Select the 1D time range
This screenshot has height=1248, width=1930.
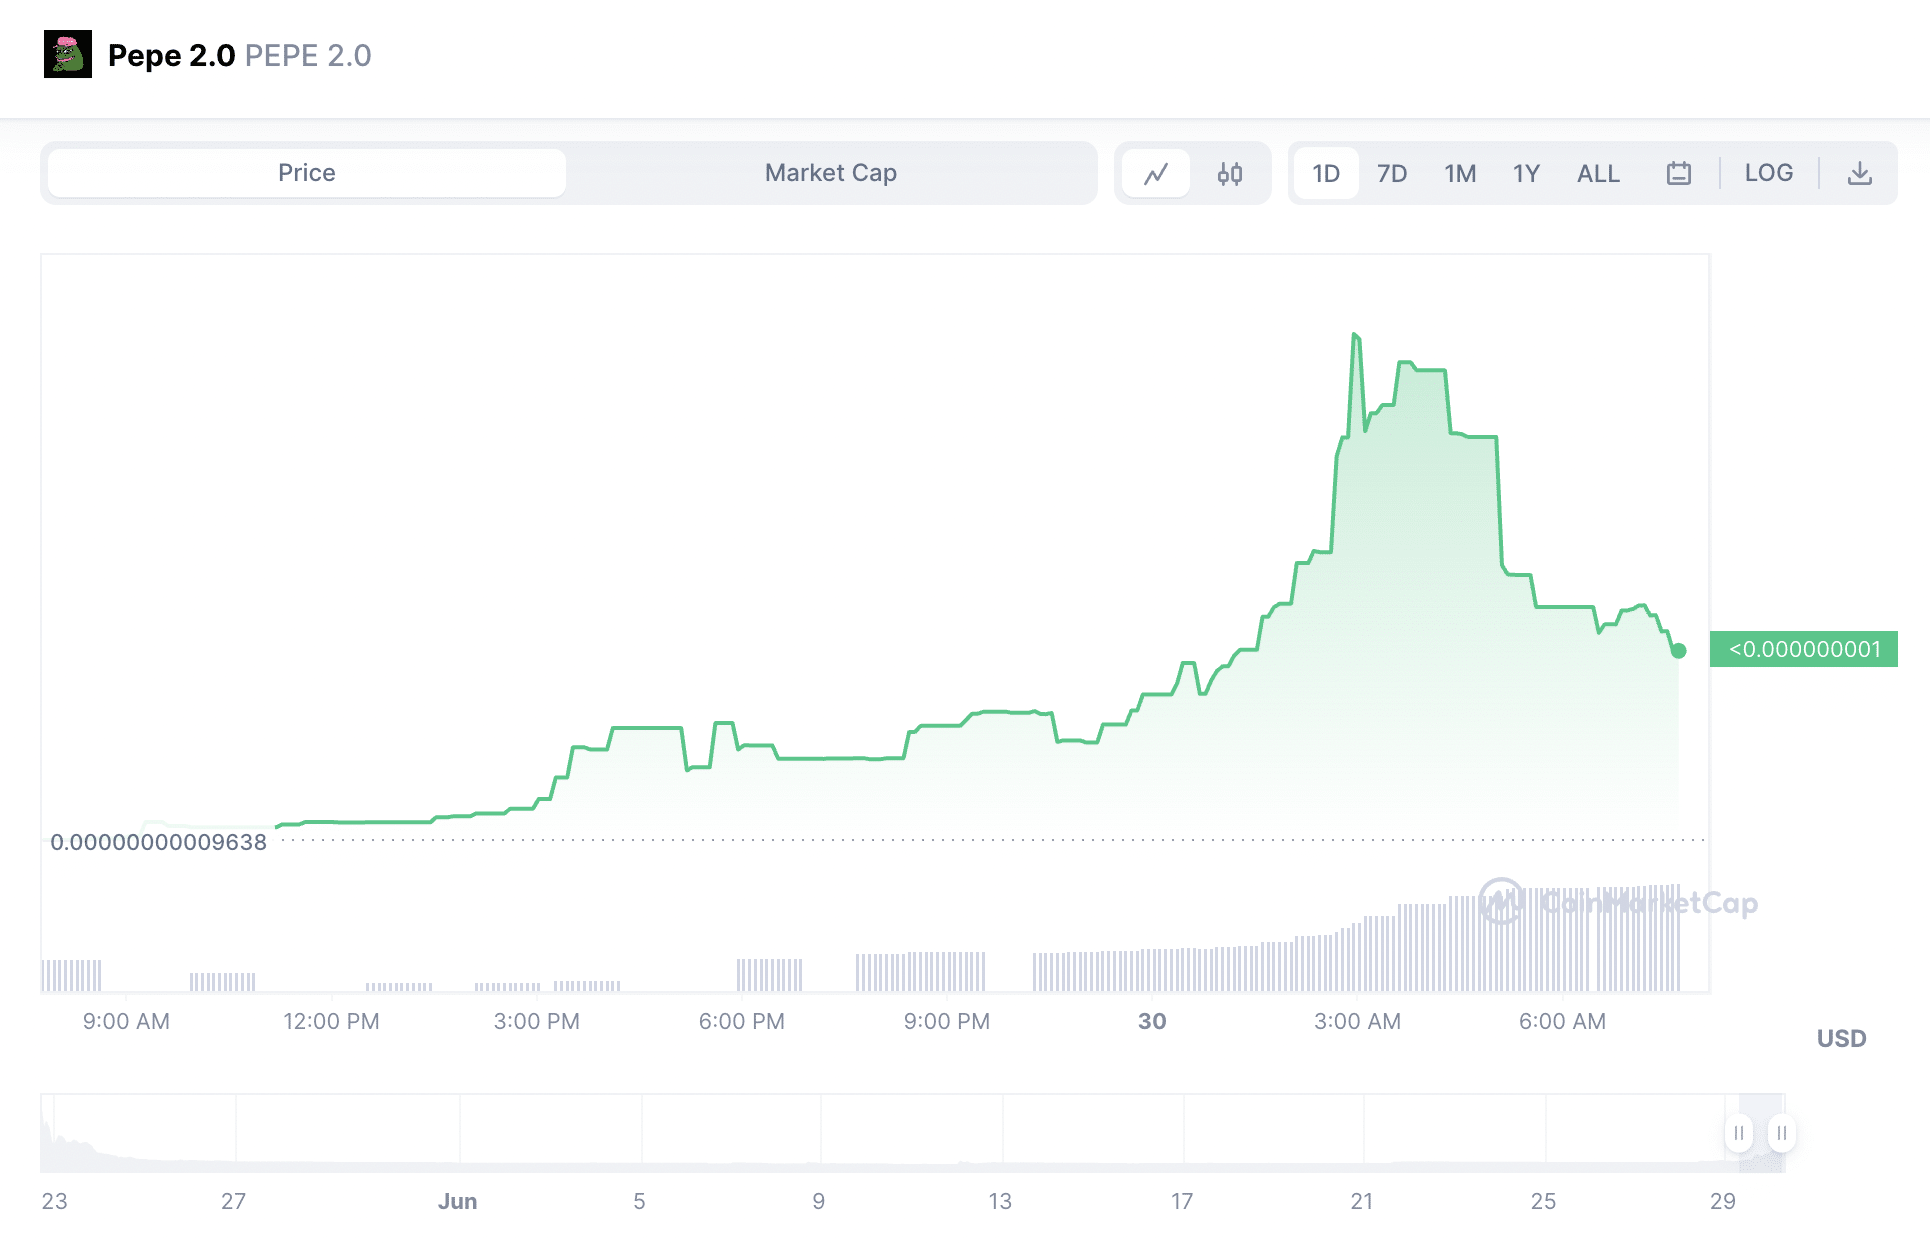click(1326, 173)
